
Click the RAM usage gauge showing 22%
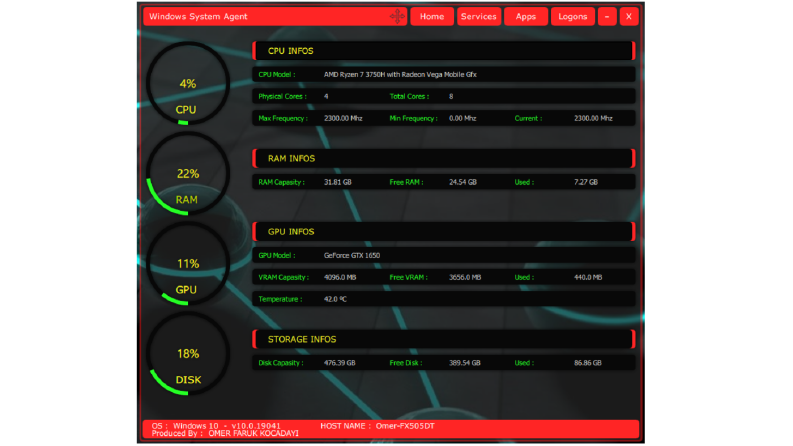coord(188,174)
